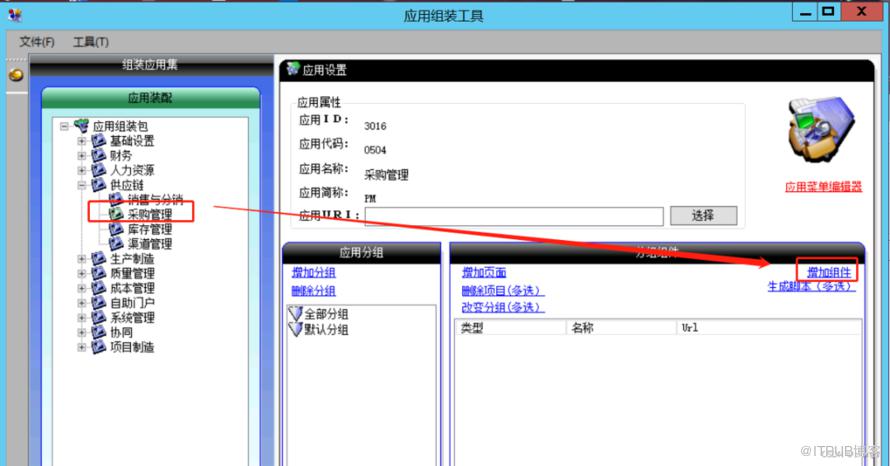Select the 库存管理 node icon
The width and height of the screenshot is (890, 466).
point(116,229)
